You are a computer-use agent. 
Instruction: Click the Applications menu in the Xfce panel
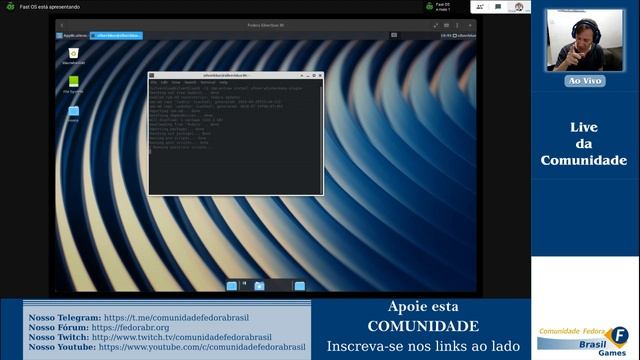72,36
